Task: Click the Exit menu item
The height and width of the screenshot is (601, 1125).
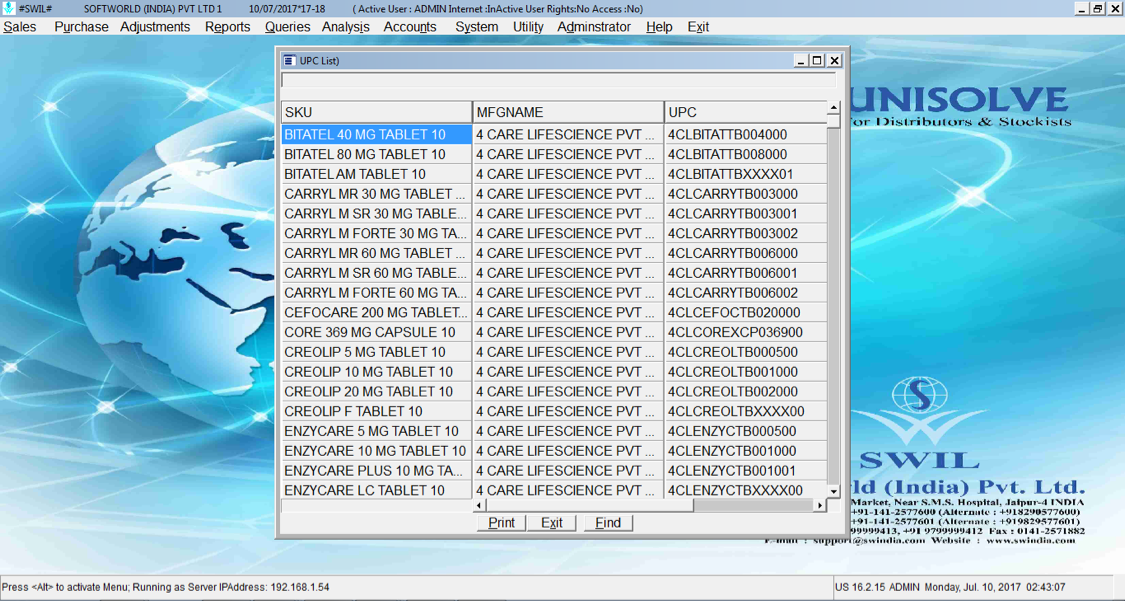Action: 698,27
